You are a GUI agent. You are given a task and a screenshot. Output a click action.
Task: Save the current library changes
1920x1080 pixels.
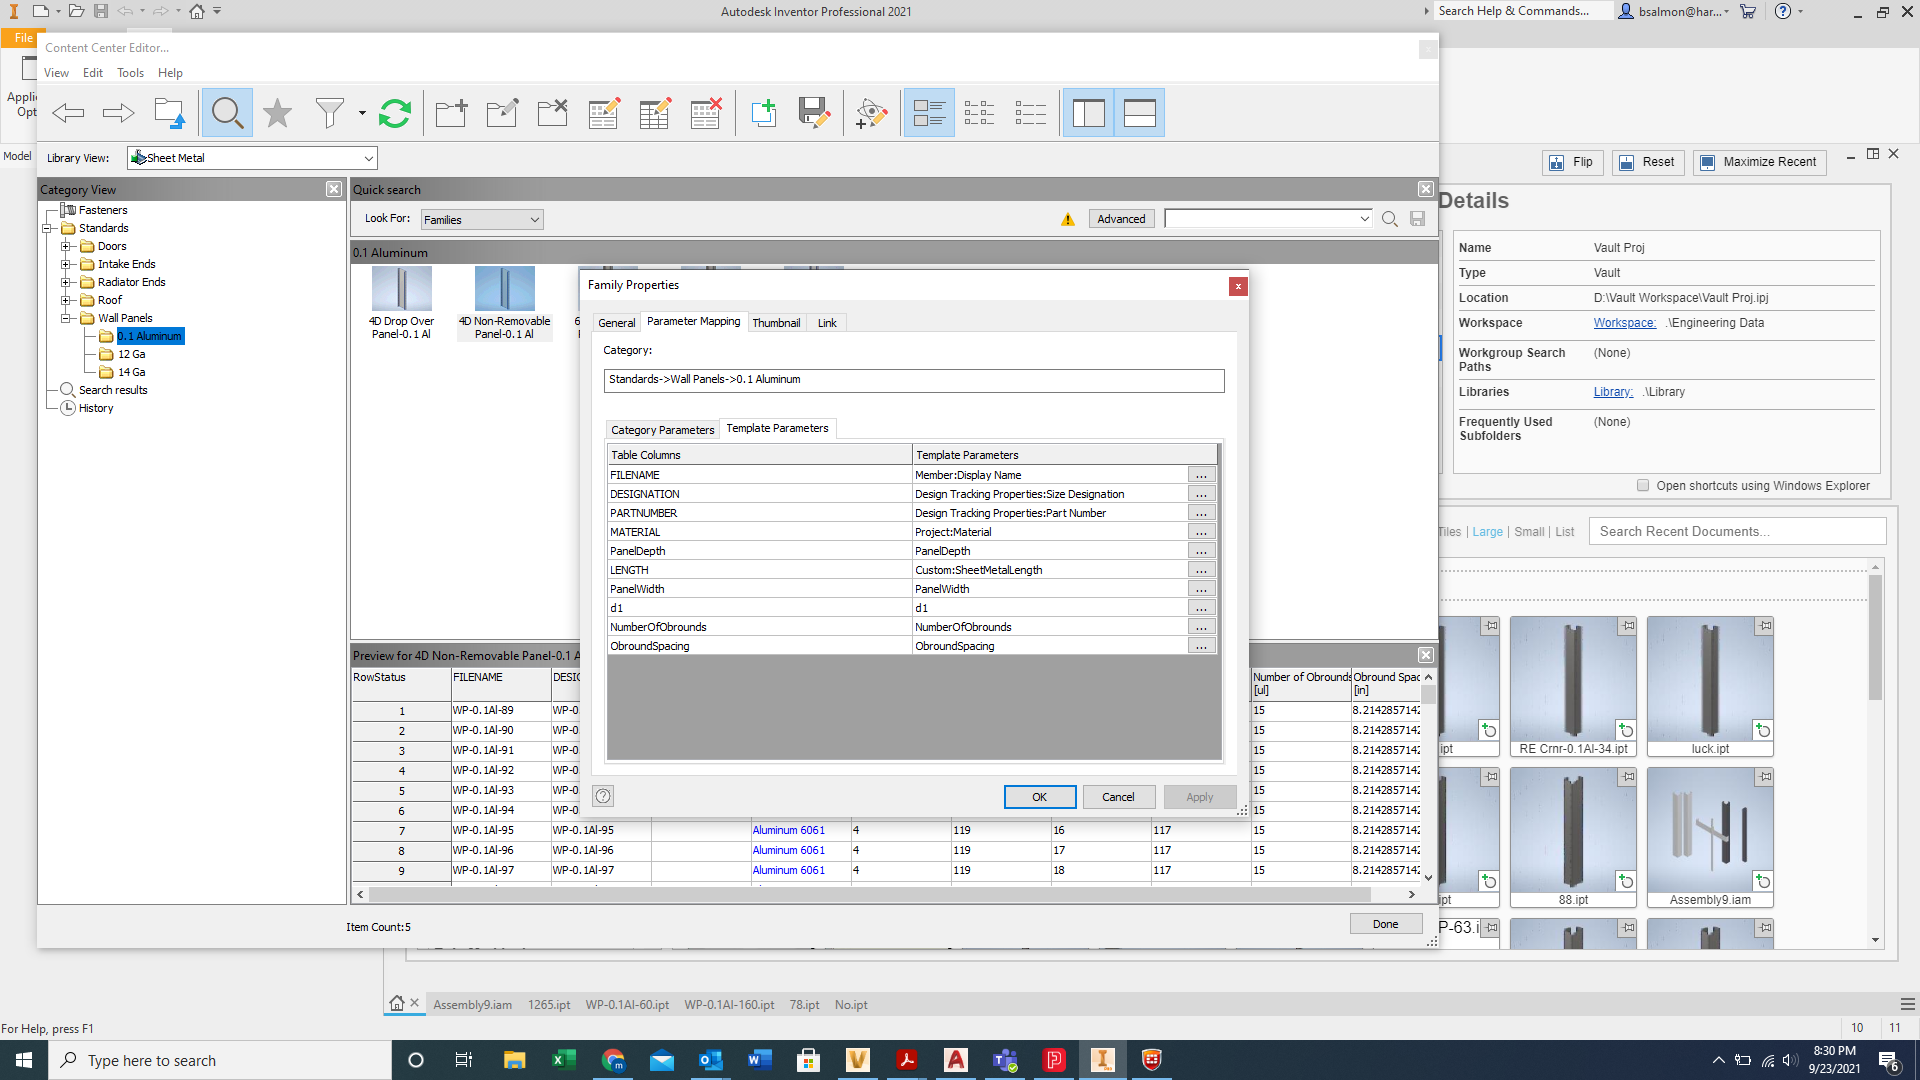814,112
